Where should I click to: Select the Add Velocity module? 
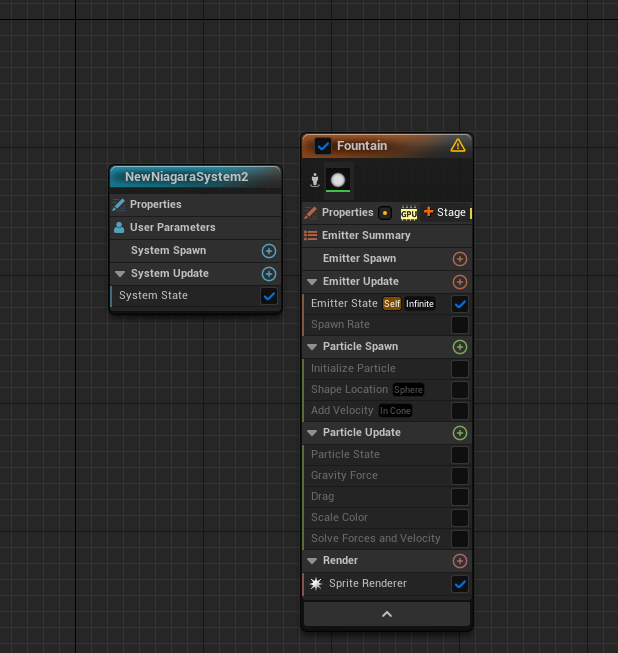click(x=387, y=411)
